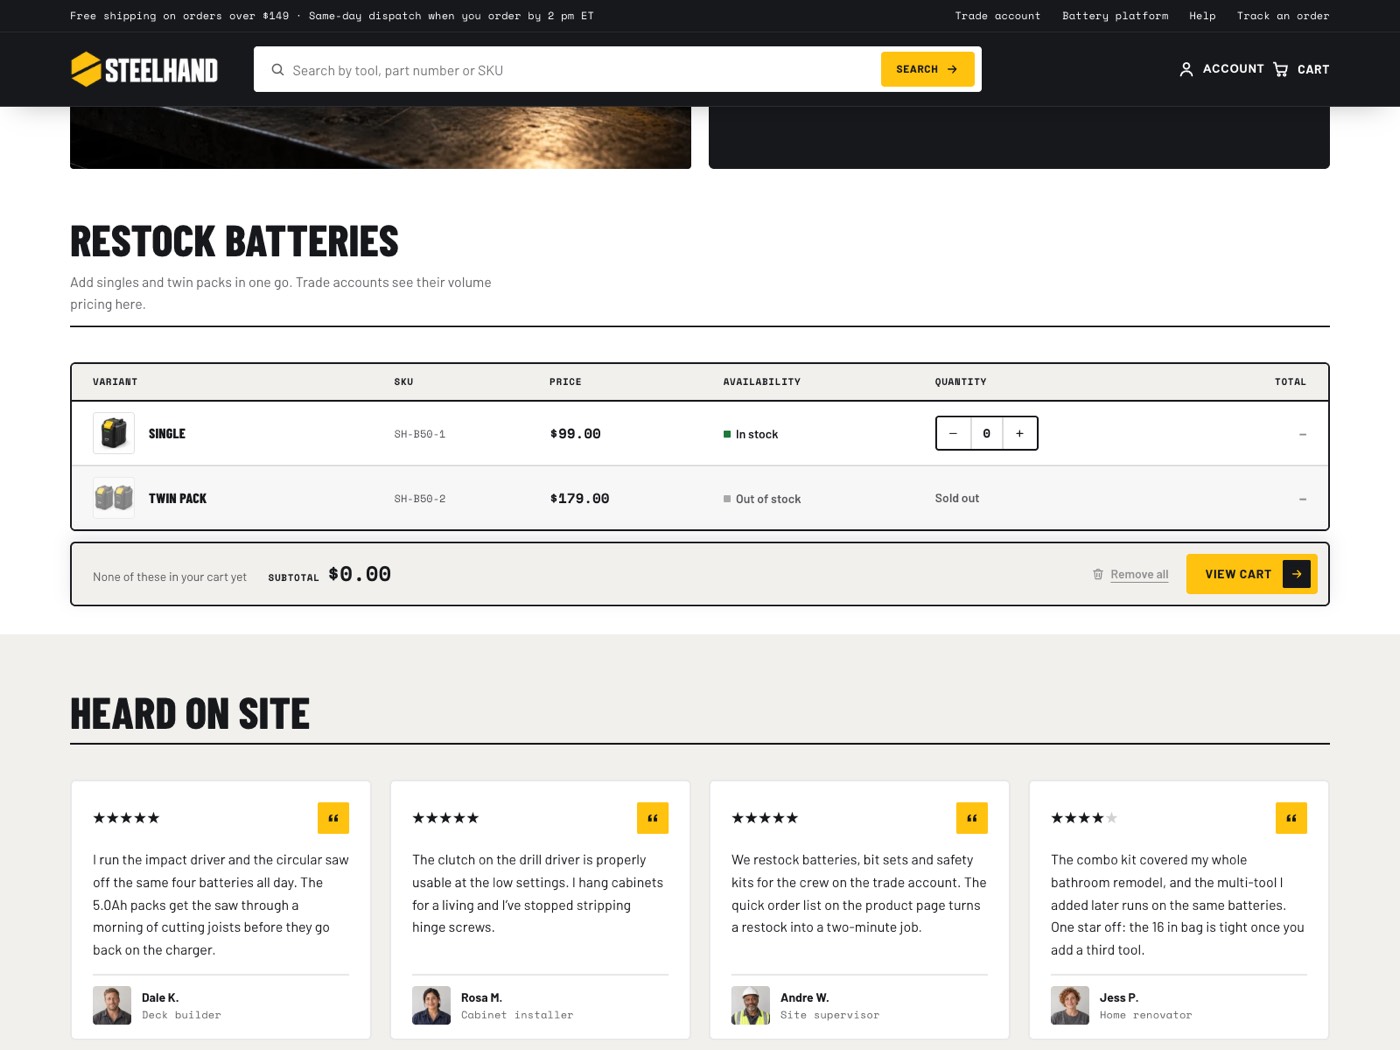Open the Account menu
Screen dimensions: 1400x1050
(1221, 69)
